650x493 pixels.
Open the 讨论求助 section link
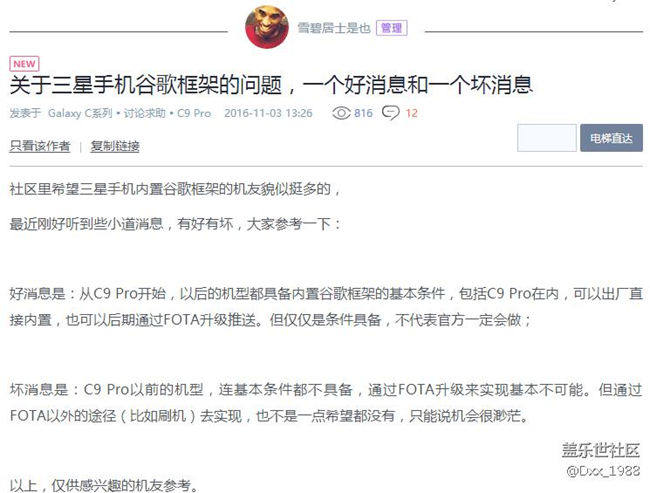(x=144, y=113)
